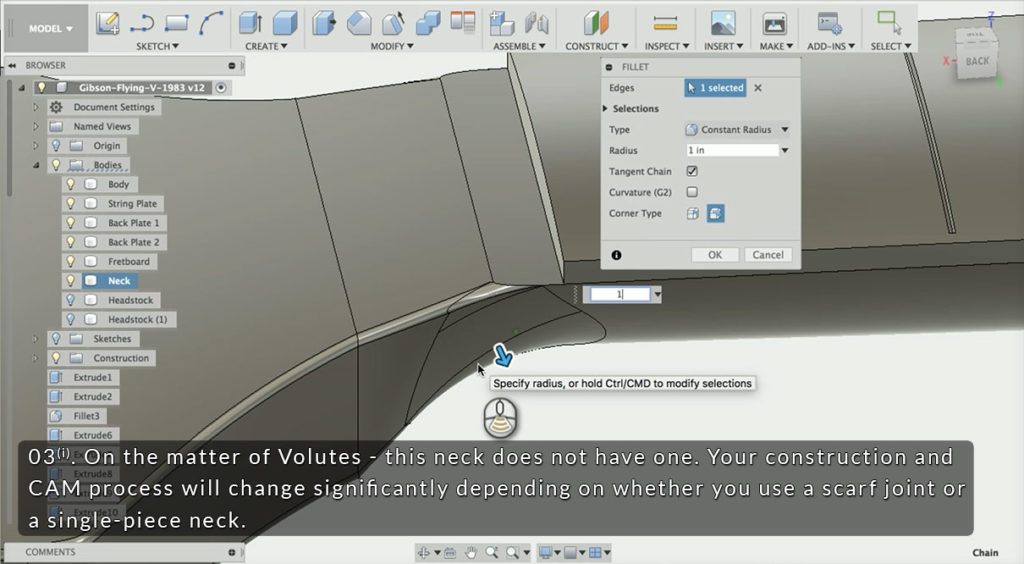
Task: Choose the Shell icon in Modify group
Action: coord(395,23)
